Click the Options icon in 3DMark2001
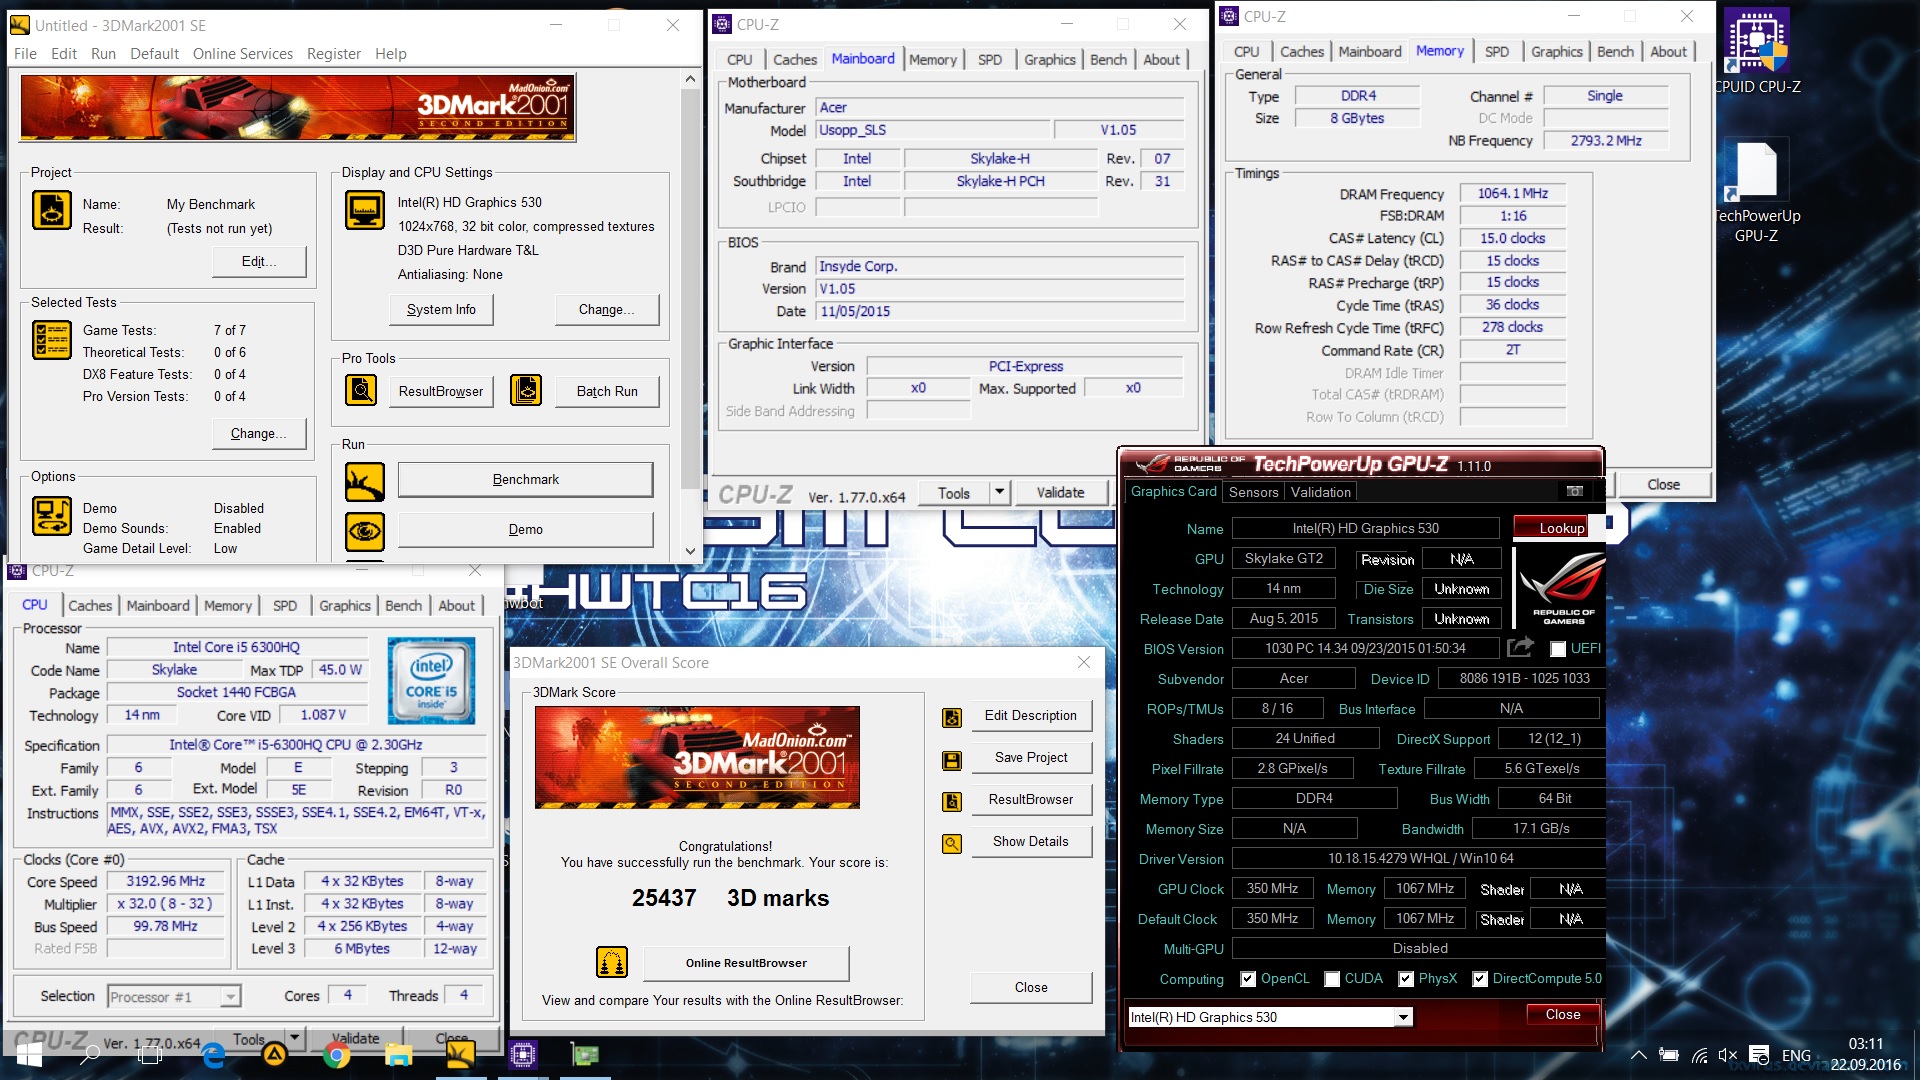The width and height of the screenshot is (1920, 1080). 51,516
